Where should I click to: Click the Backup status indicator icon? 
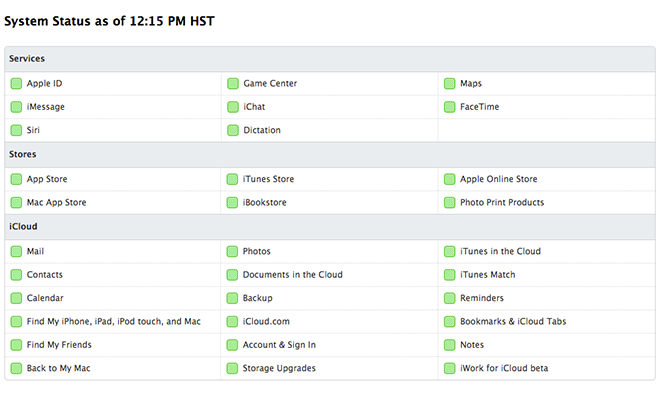tap(232, 298)
